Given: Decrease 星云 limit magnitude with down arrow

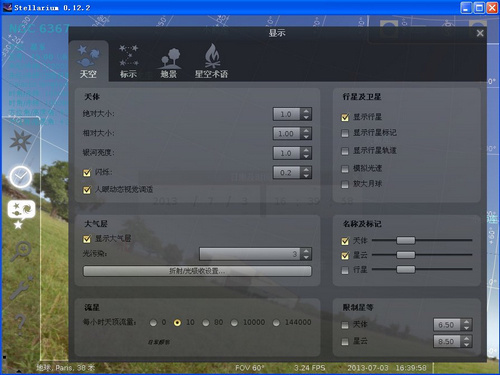Looking at the screenshot, I should click(x=466, y=344).
